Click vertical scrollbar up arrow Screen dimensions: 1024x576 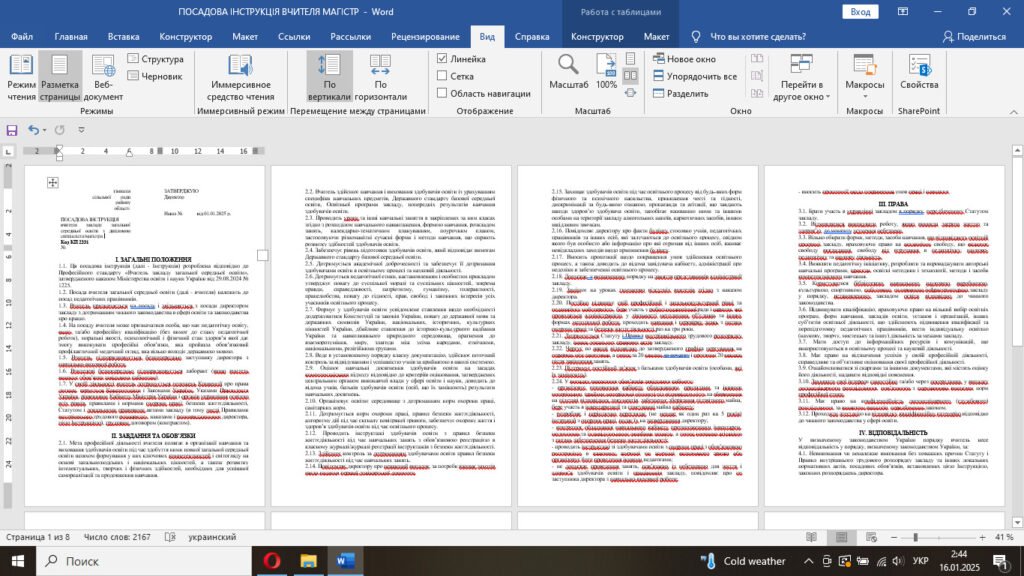(1017, 150)
